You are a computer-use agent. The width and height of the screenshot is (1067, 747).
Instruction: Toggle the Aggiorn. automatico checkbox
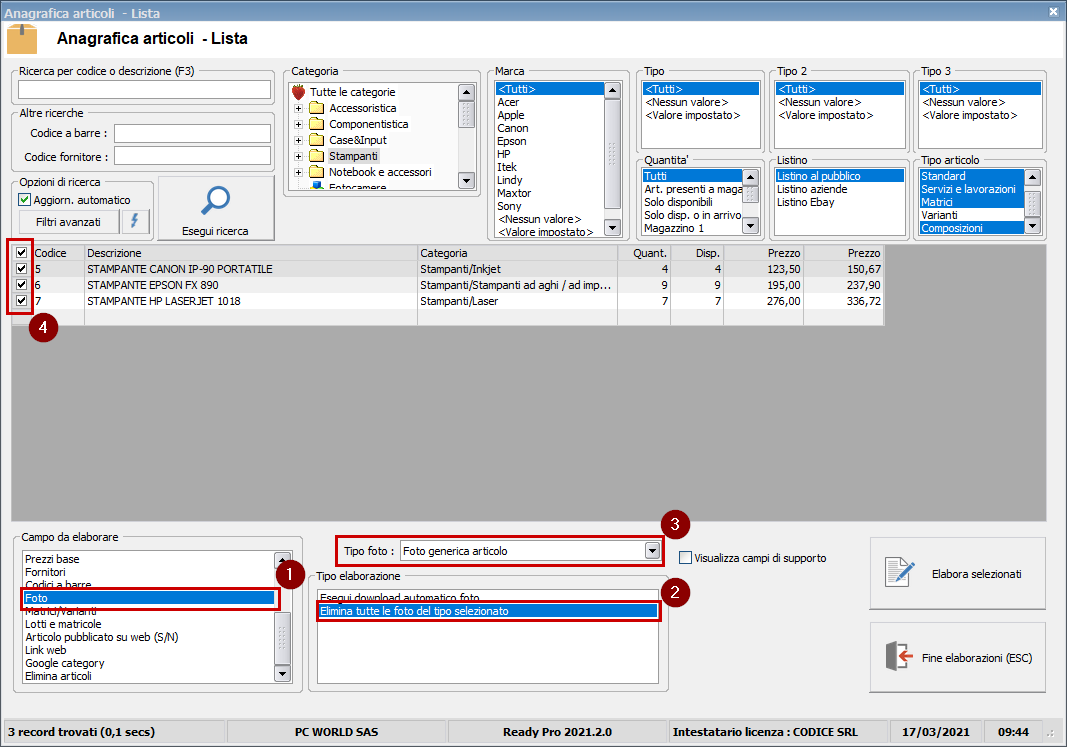[24, 199]
